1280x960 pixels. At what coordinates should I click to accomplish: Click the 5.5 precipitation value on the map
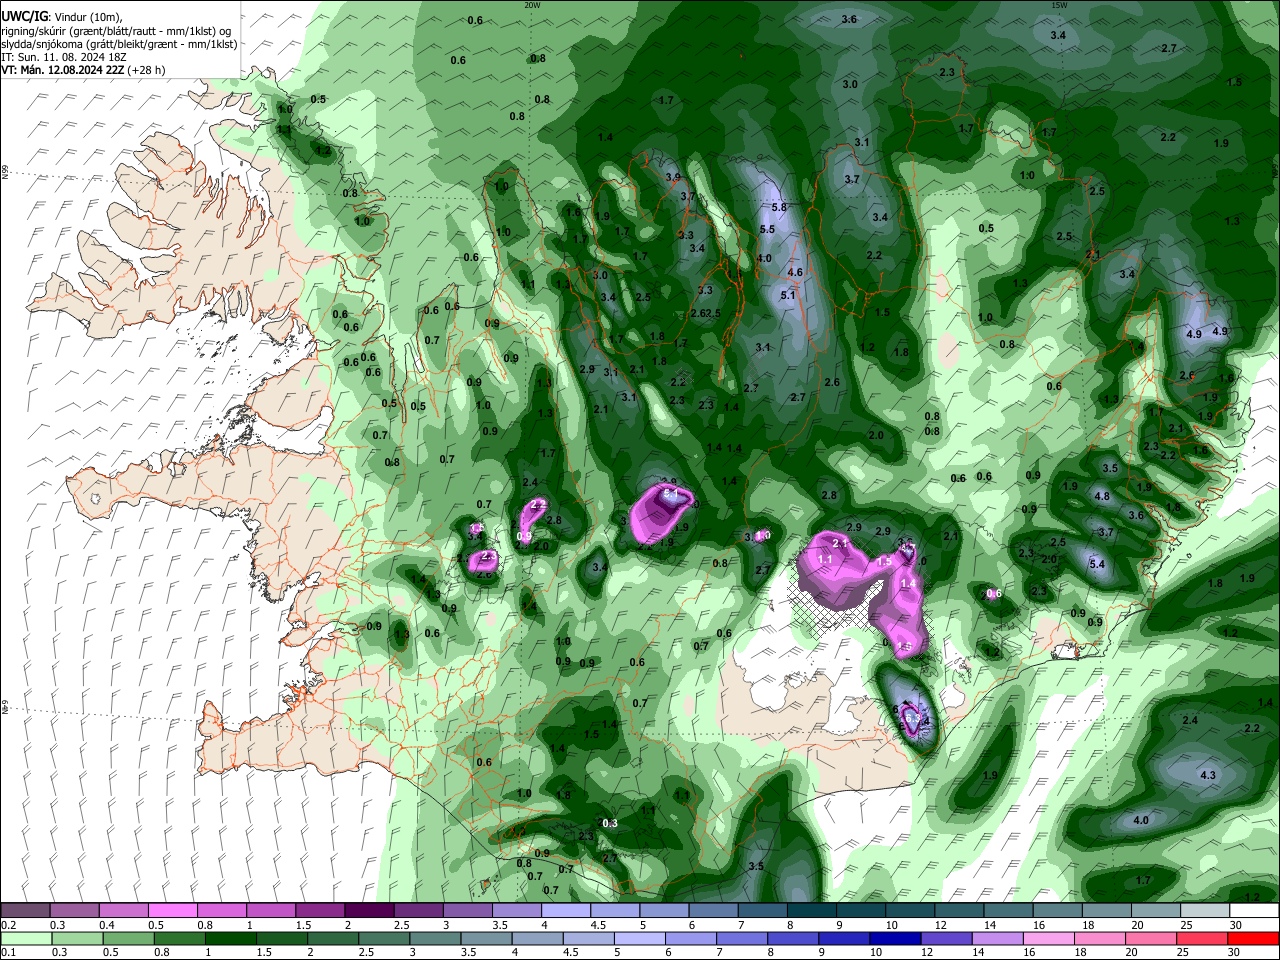click(x=767, y=229)
